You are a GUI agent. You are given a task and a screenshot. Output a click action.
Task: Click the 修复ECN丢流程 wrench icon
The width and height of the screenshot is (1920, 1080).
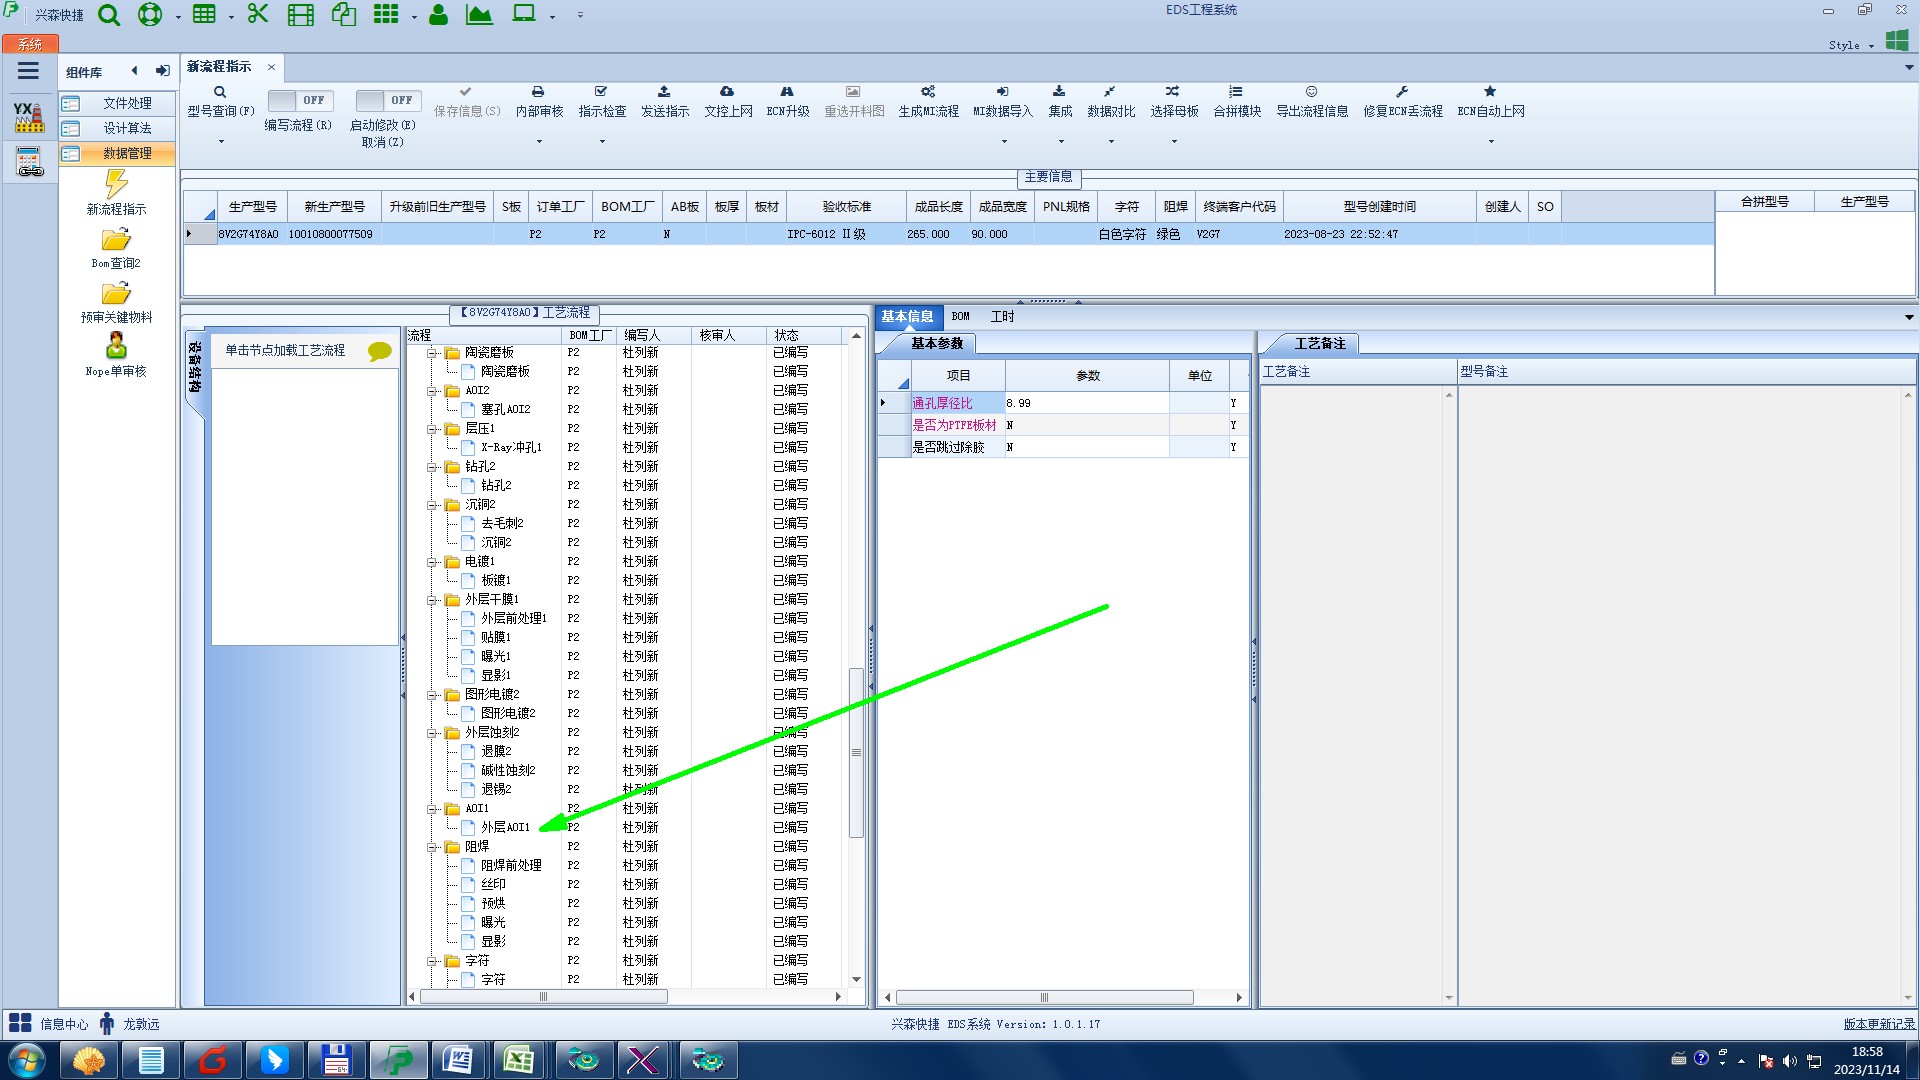tap(1402, 92)
